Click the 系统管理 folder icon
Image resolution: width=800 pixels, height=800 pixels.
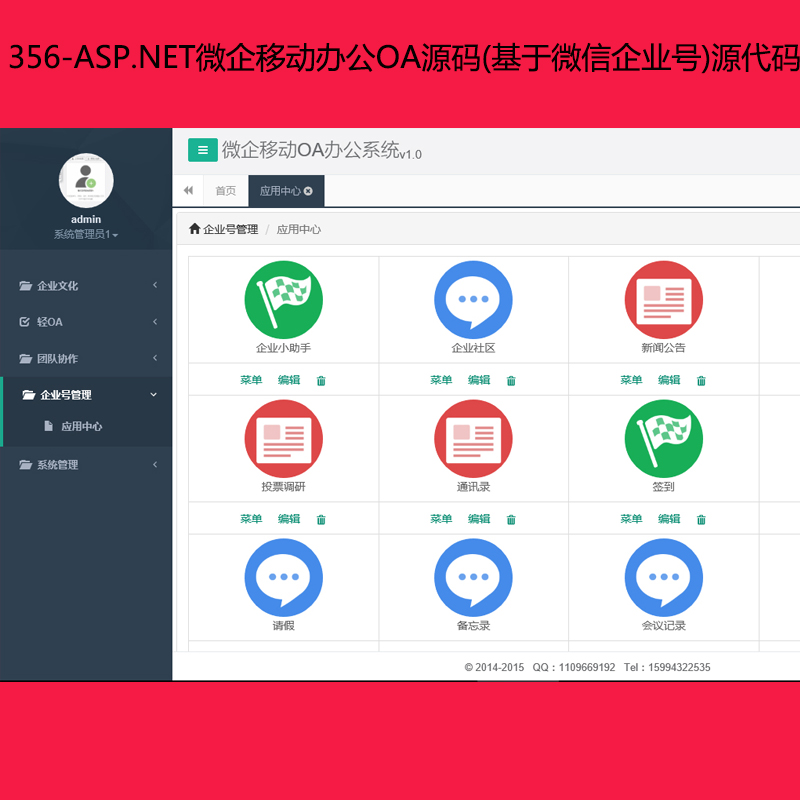tap(26, 464)
